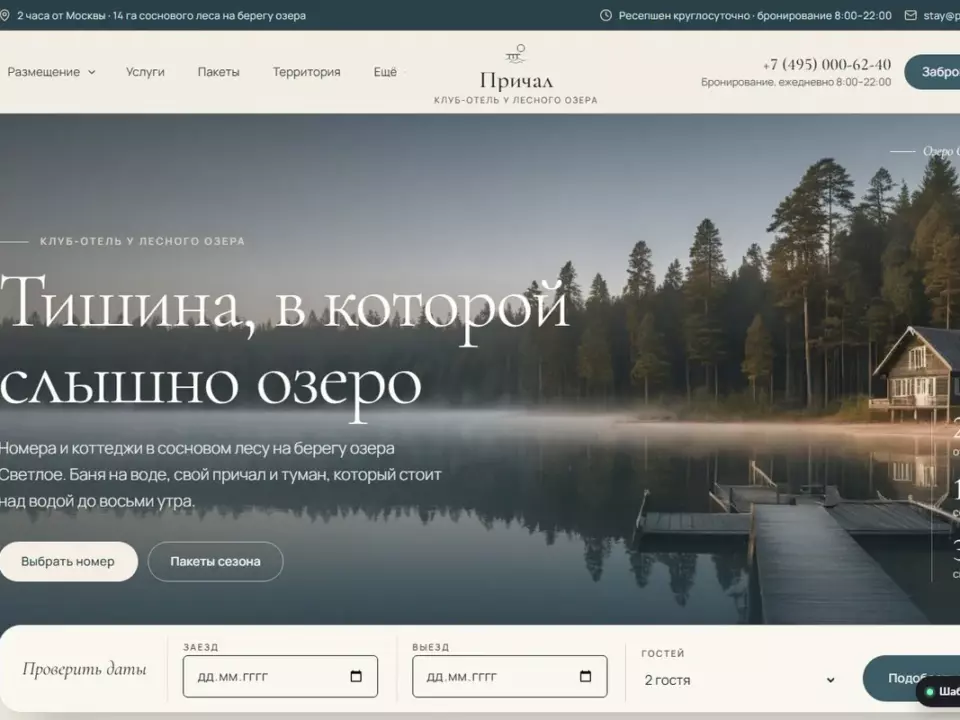960x720 pixels.
Task: Click the Пакеты сезона button
Action: (x=216, y=561)
